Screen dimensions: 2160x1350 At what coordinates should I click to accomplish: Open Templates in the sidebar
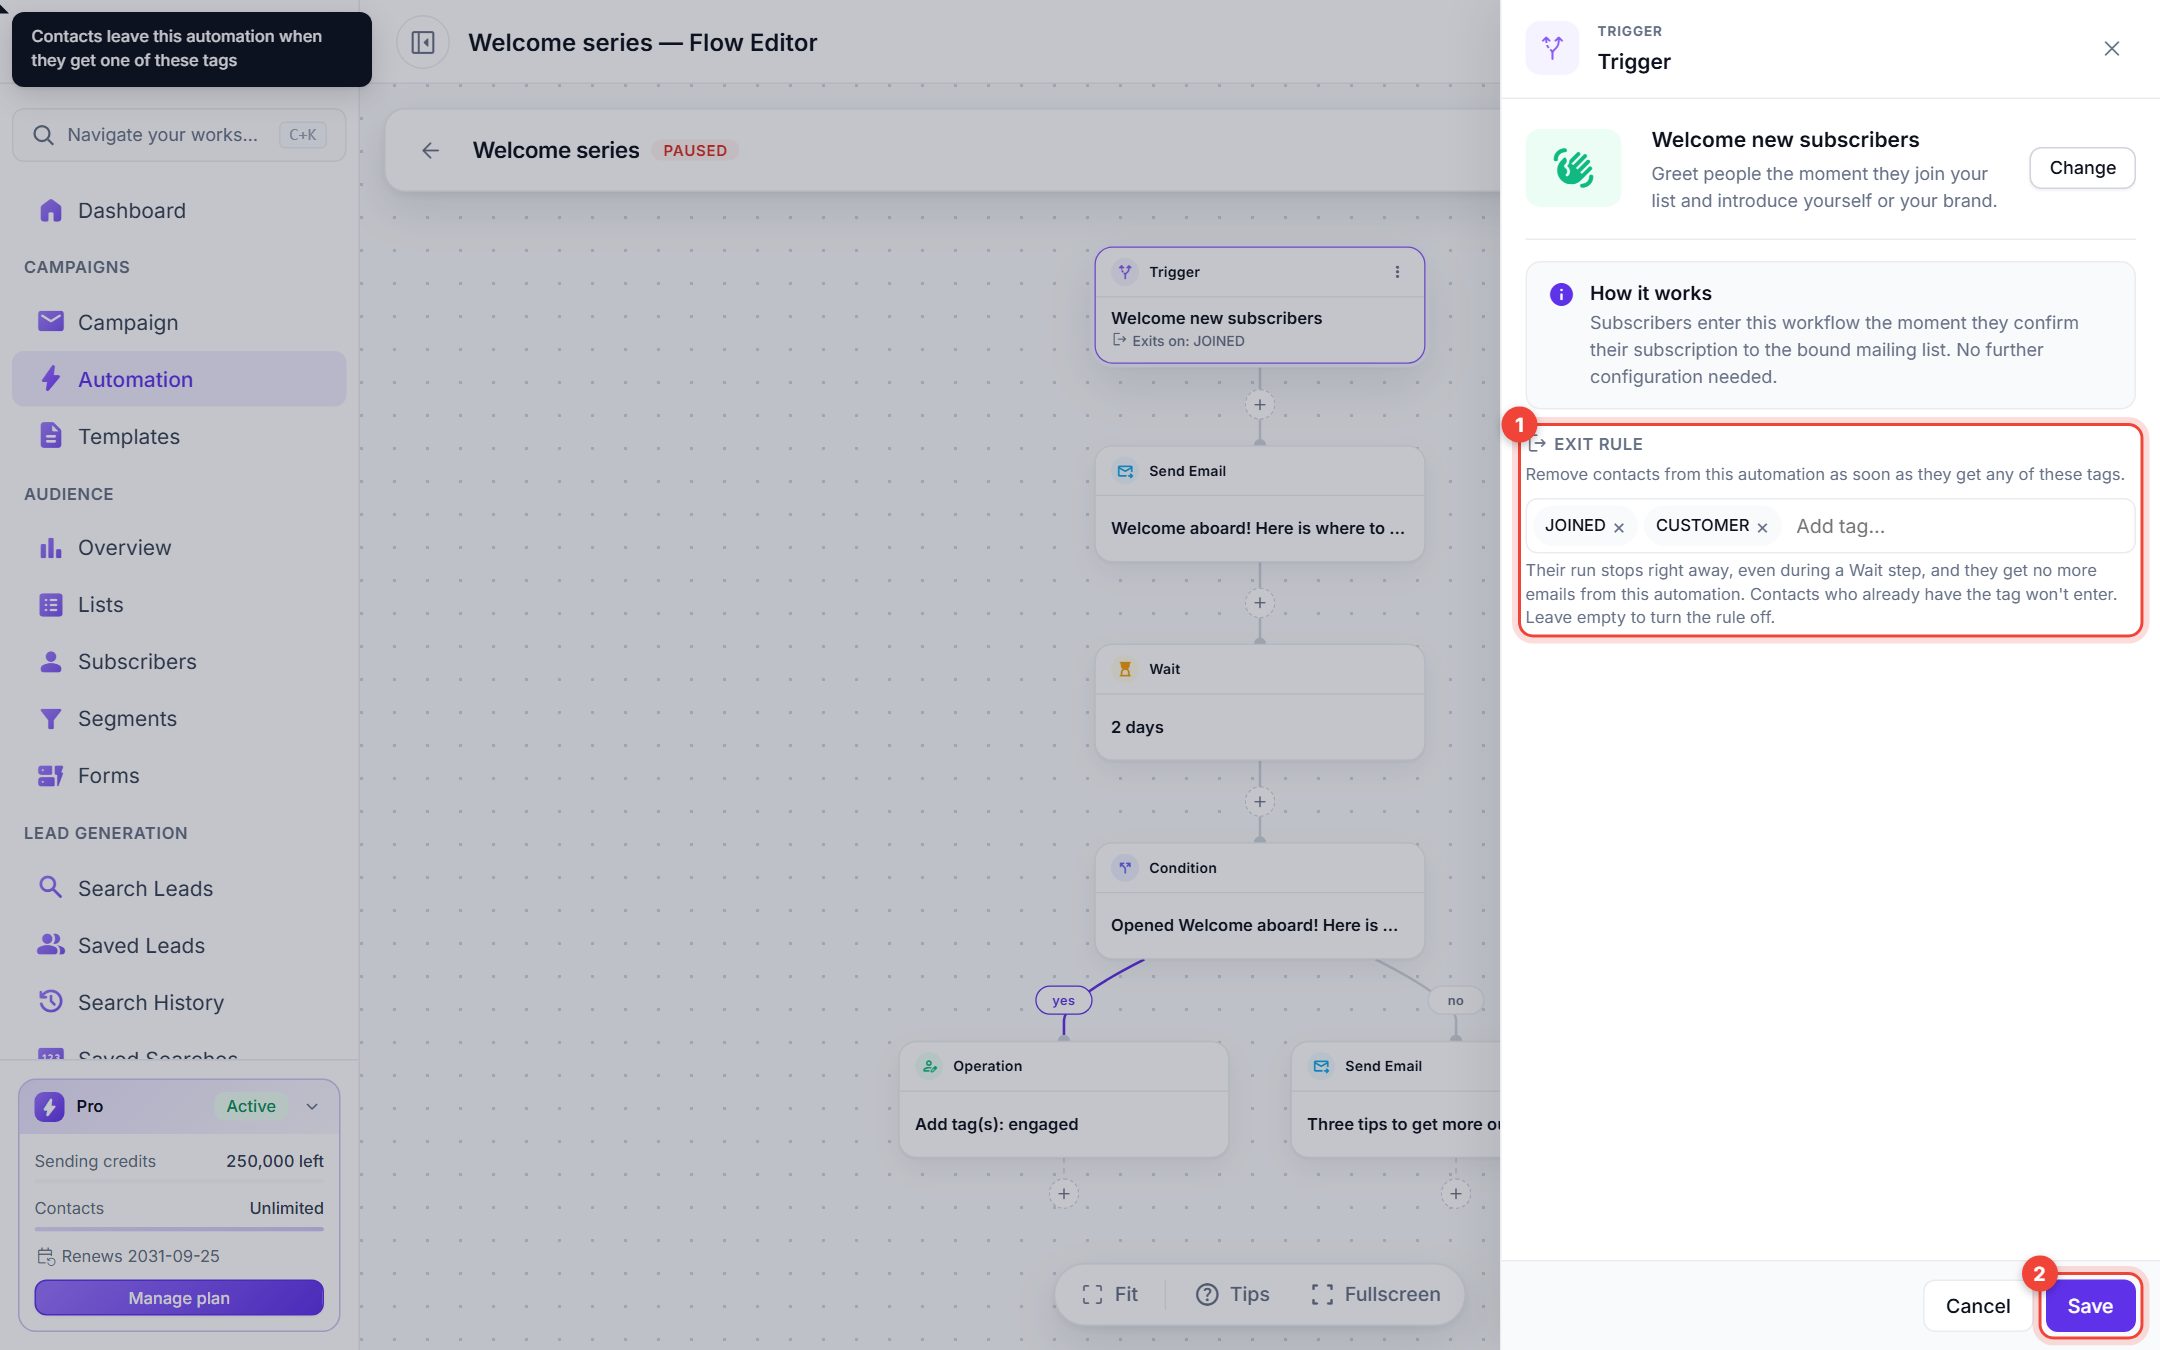[179, 436]
